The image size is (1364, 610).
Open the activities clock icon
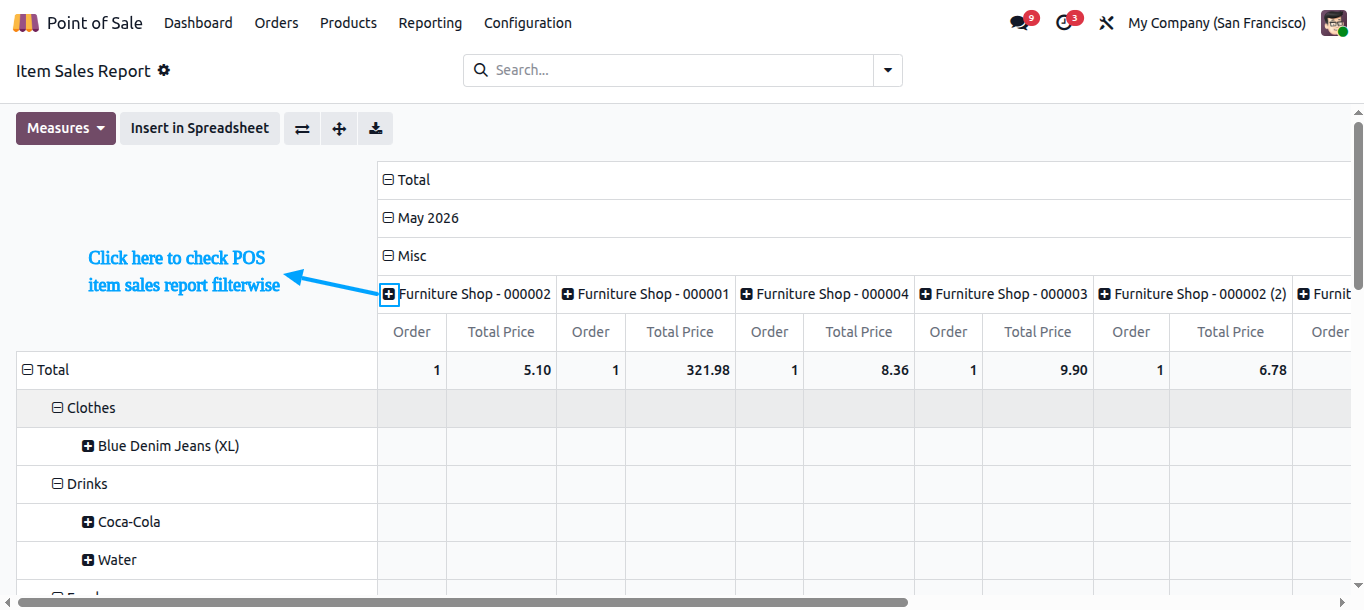[x=1064, y=22]
